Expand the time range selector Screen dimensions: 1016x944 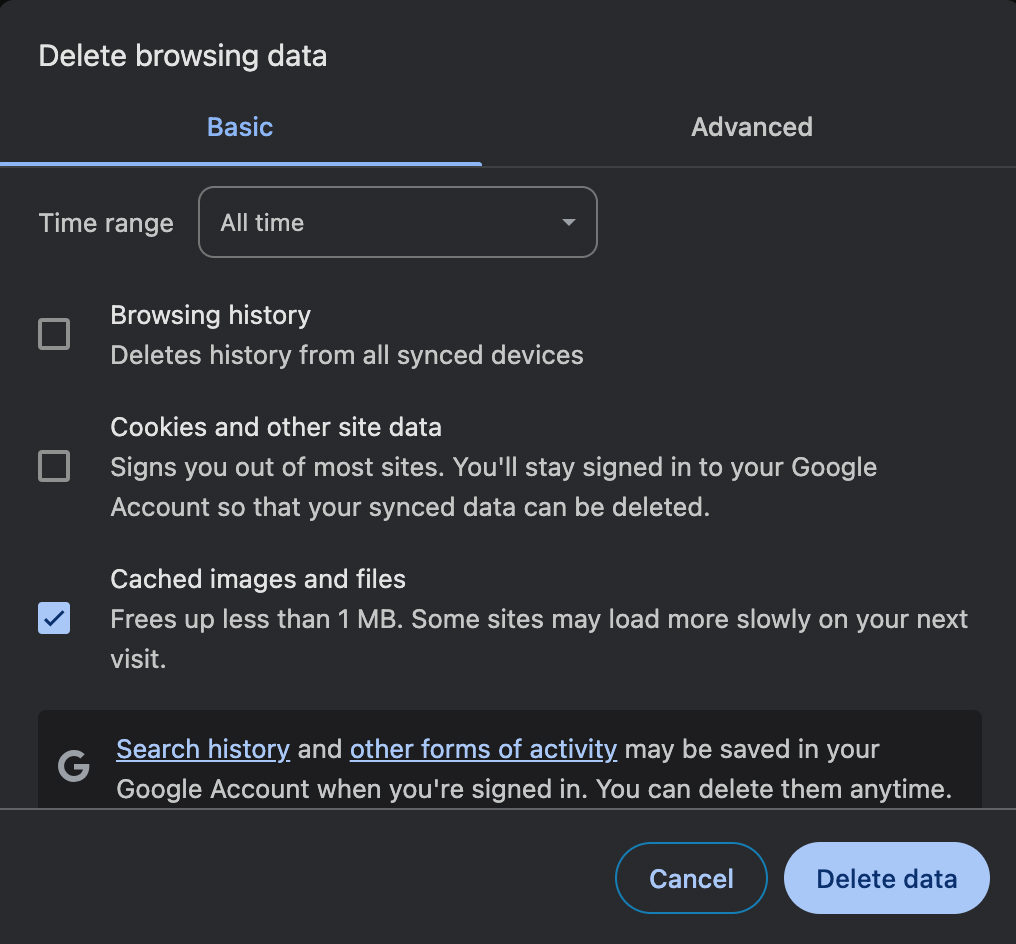(397, 222)
